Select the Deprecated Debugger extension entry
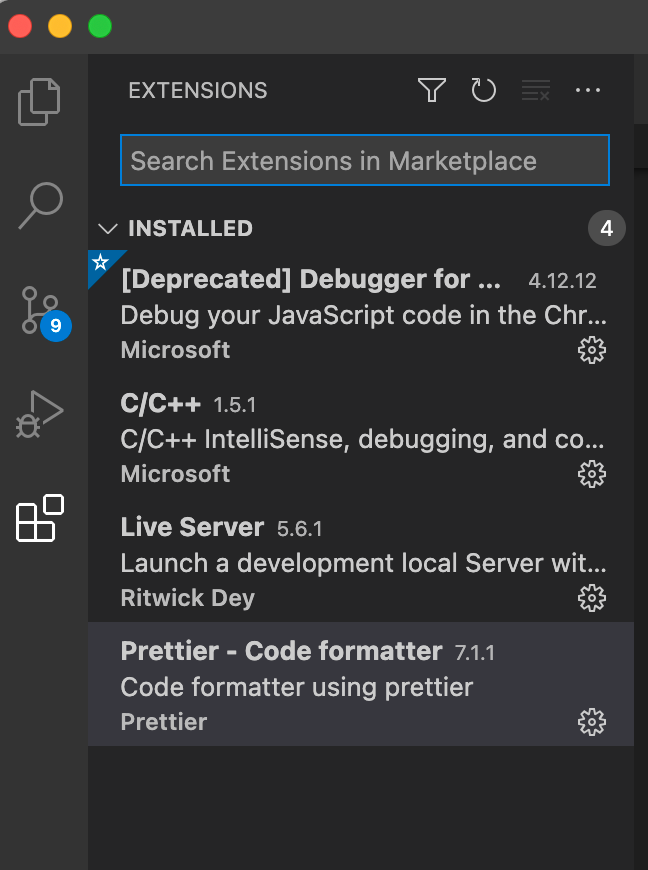This screenshot has width=648, height=870. [361, 312]
